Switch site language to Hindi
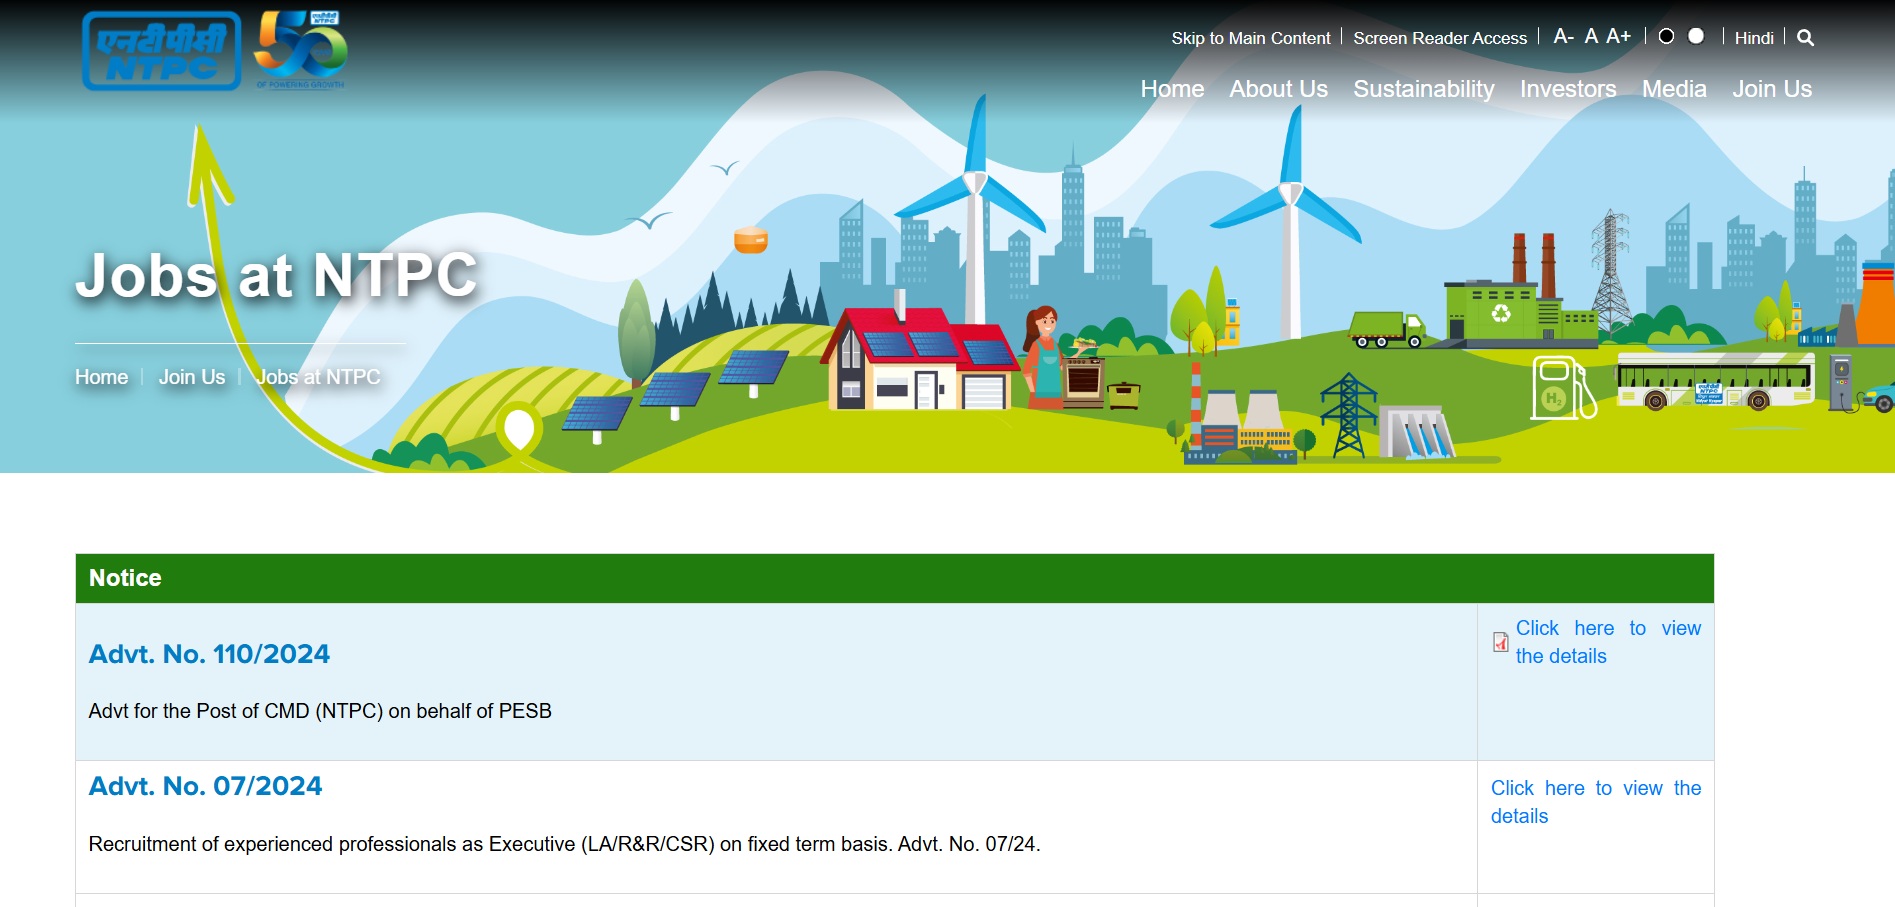This screenshot has height=907, width=1895. [1754, 38]
